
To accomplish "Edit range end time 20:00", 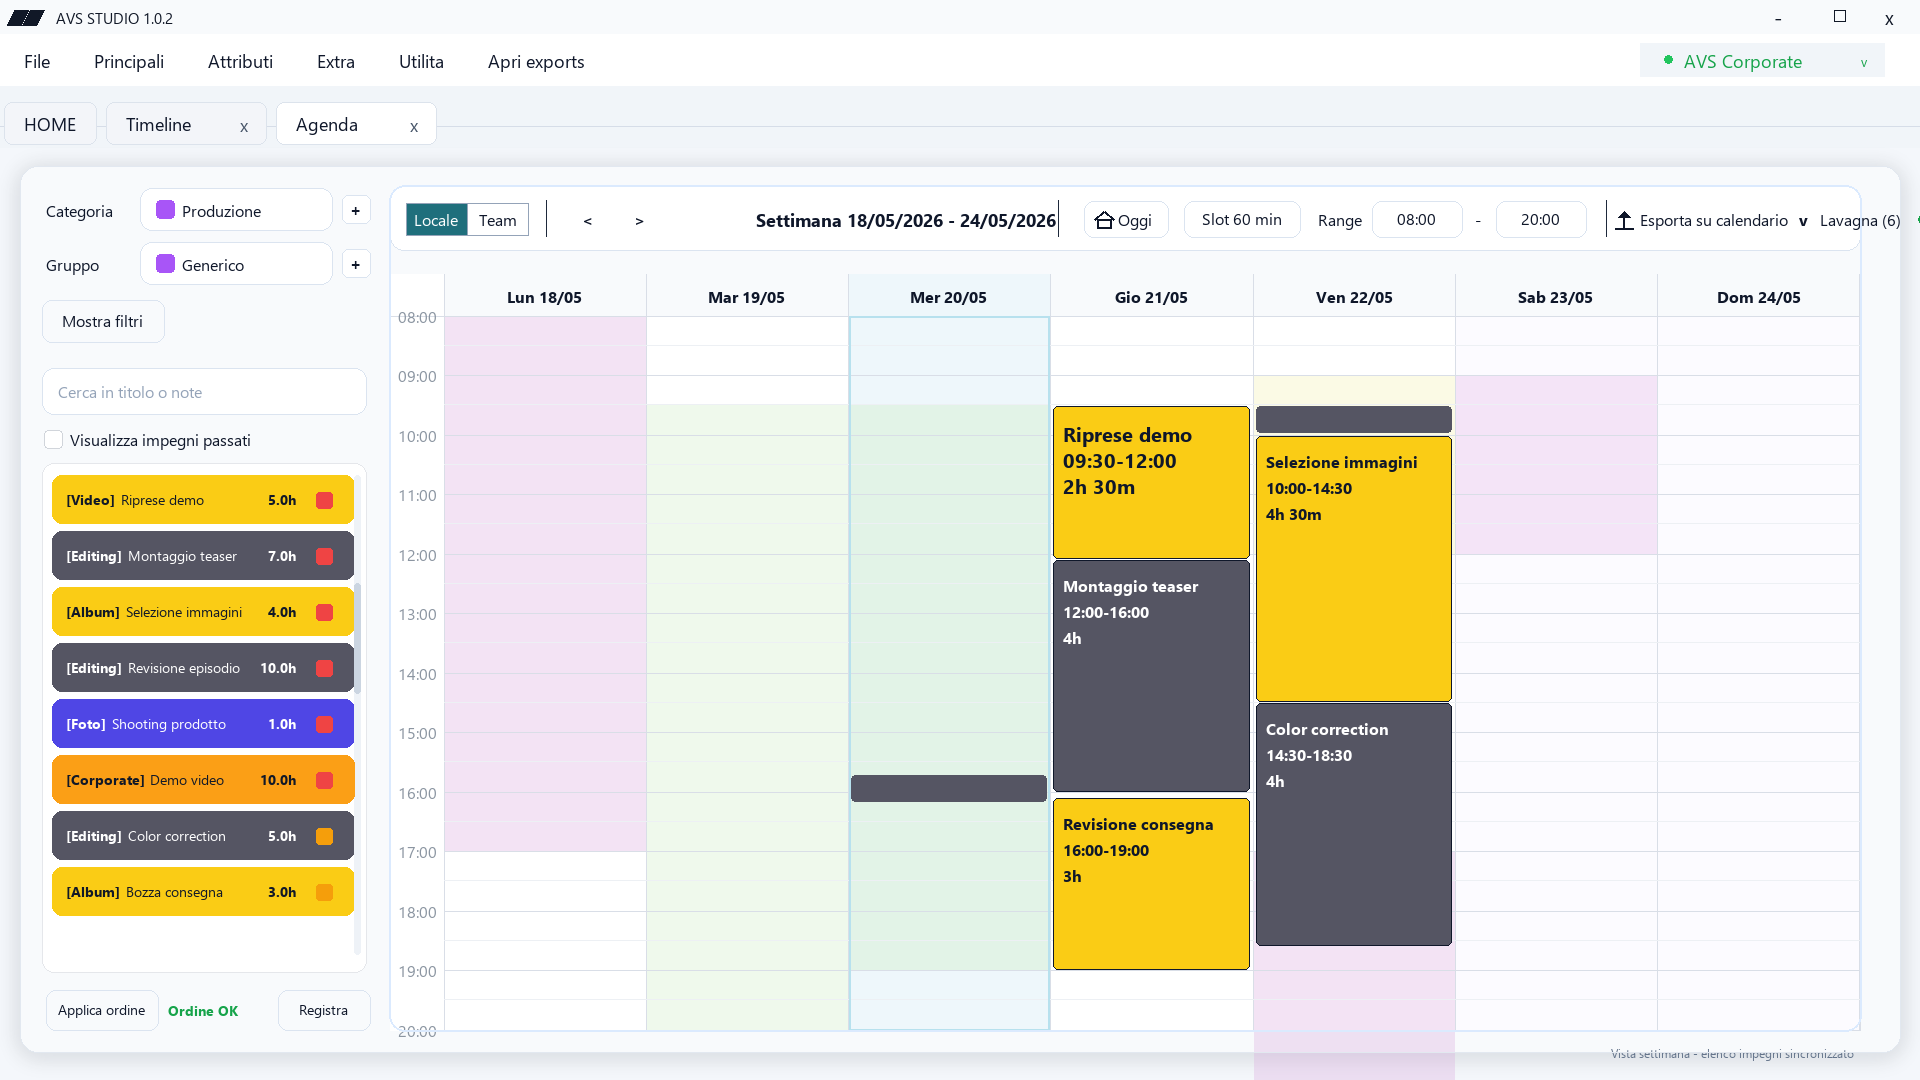I will pyautogui.click(x=1540, y=220).
